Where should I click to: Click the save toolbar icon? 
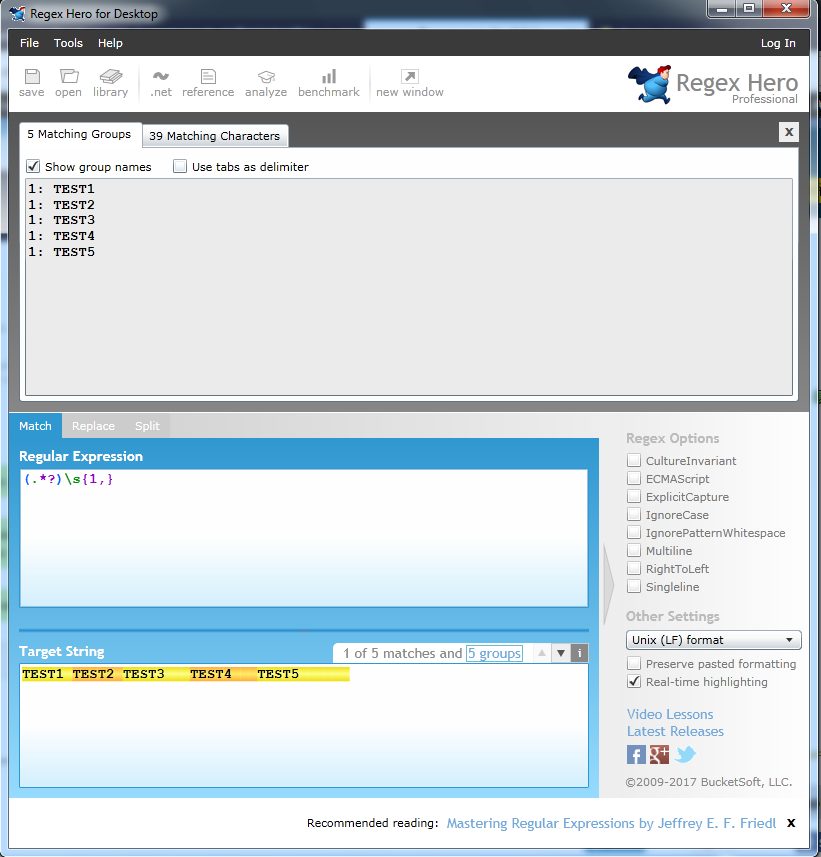tap(32, 83)
